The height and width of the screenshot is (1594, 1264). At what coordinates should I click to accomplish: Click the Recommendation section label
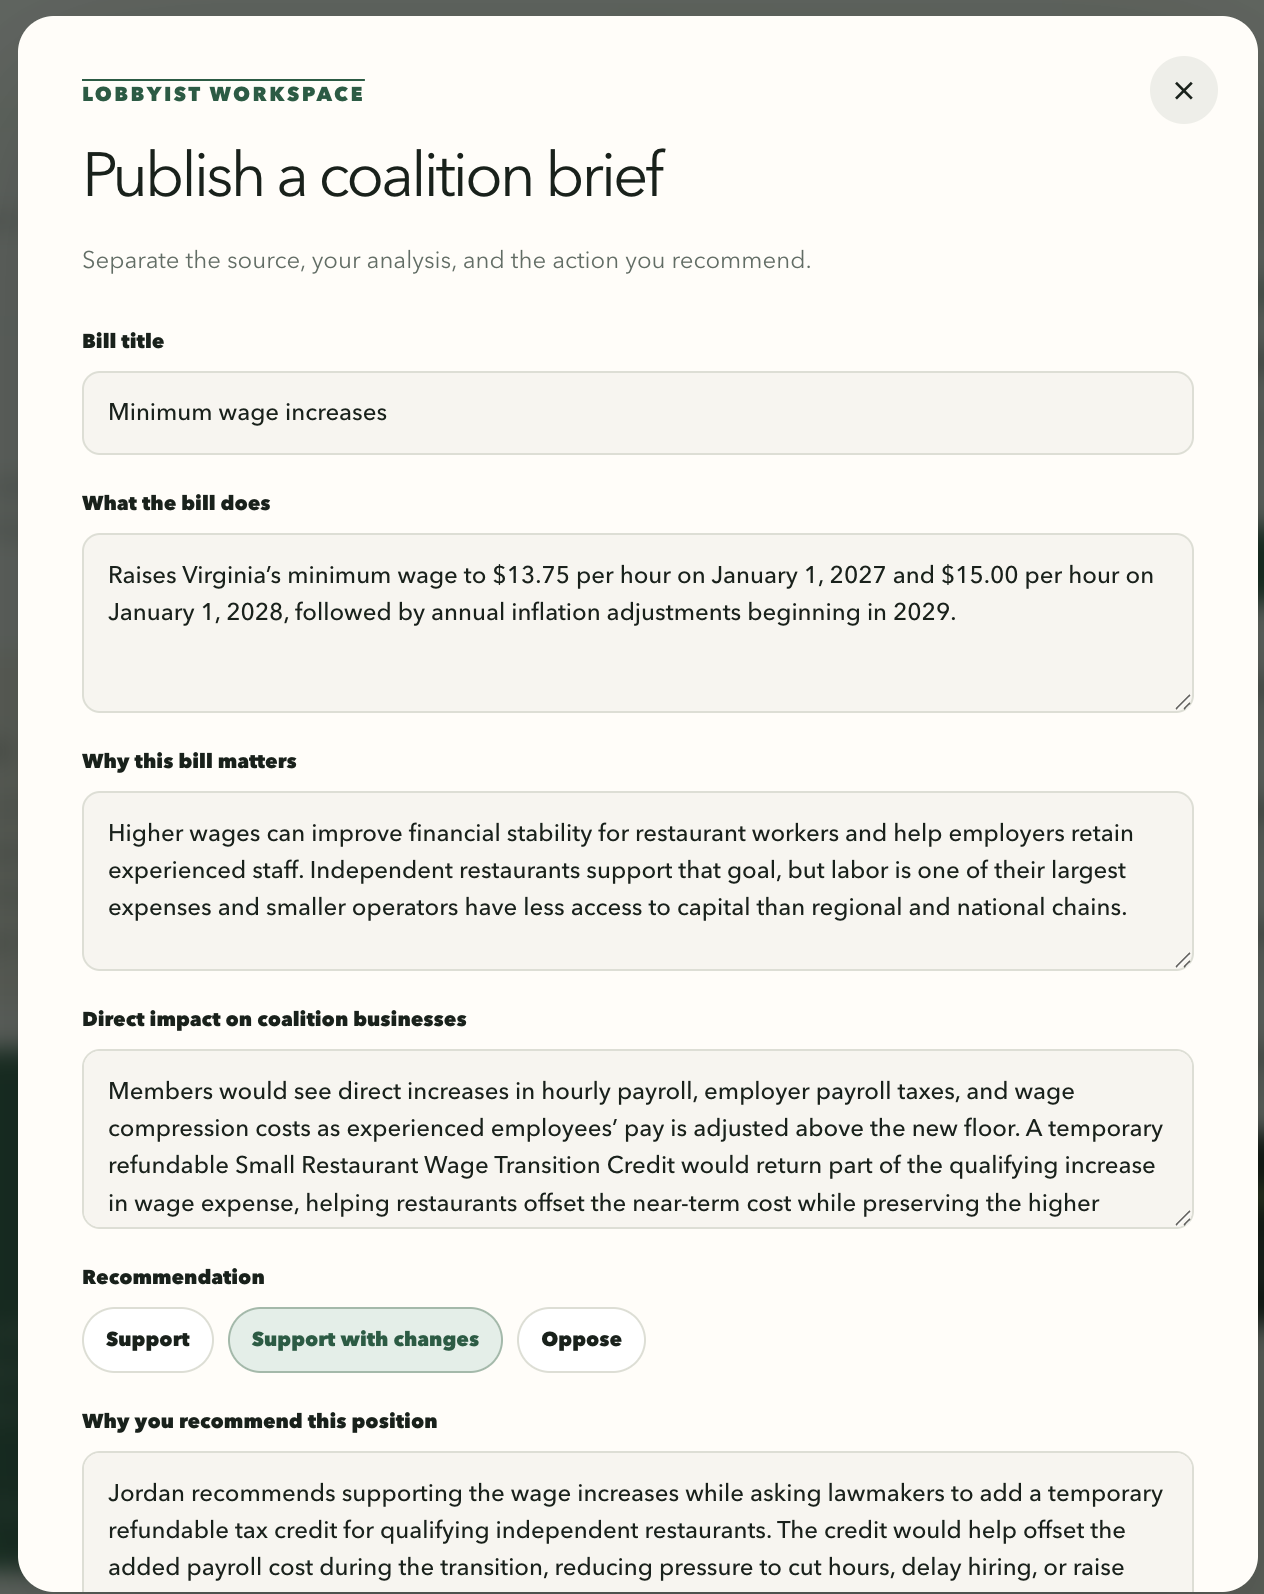coord(173,1277)
